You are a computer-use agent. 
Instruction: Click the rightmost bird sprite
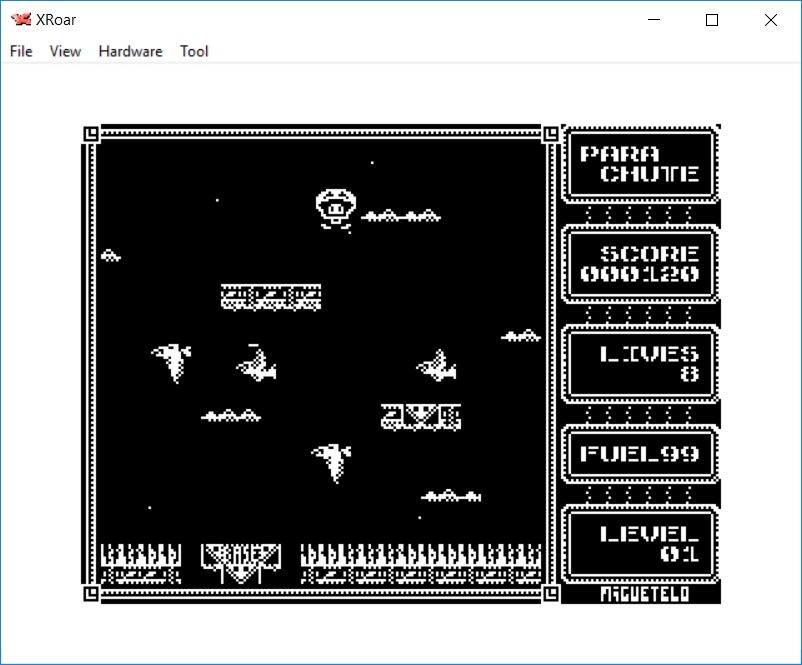[436, 366]
